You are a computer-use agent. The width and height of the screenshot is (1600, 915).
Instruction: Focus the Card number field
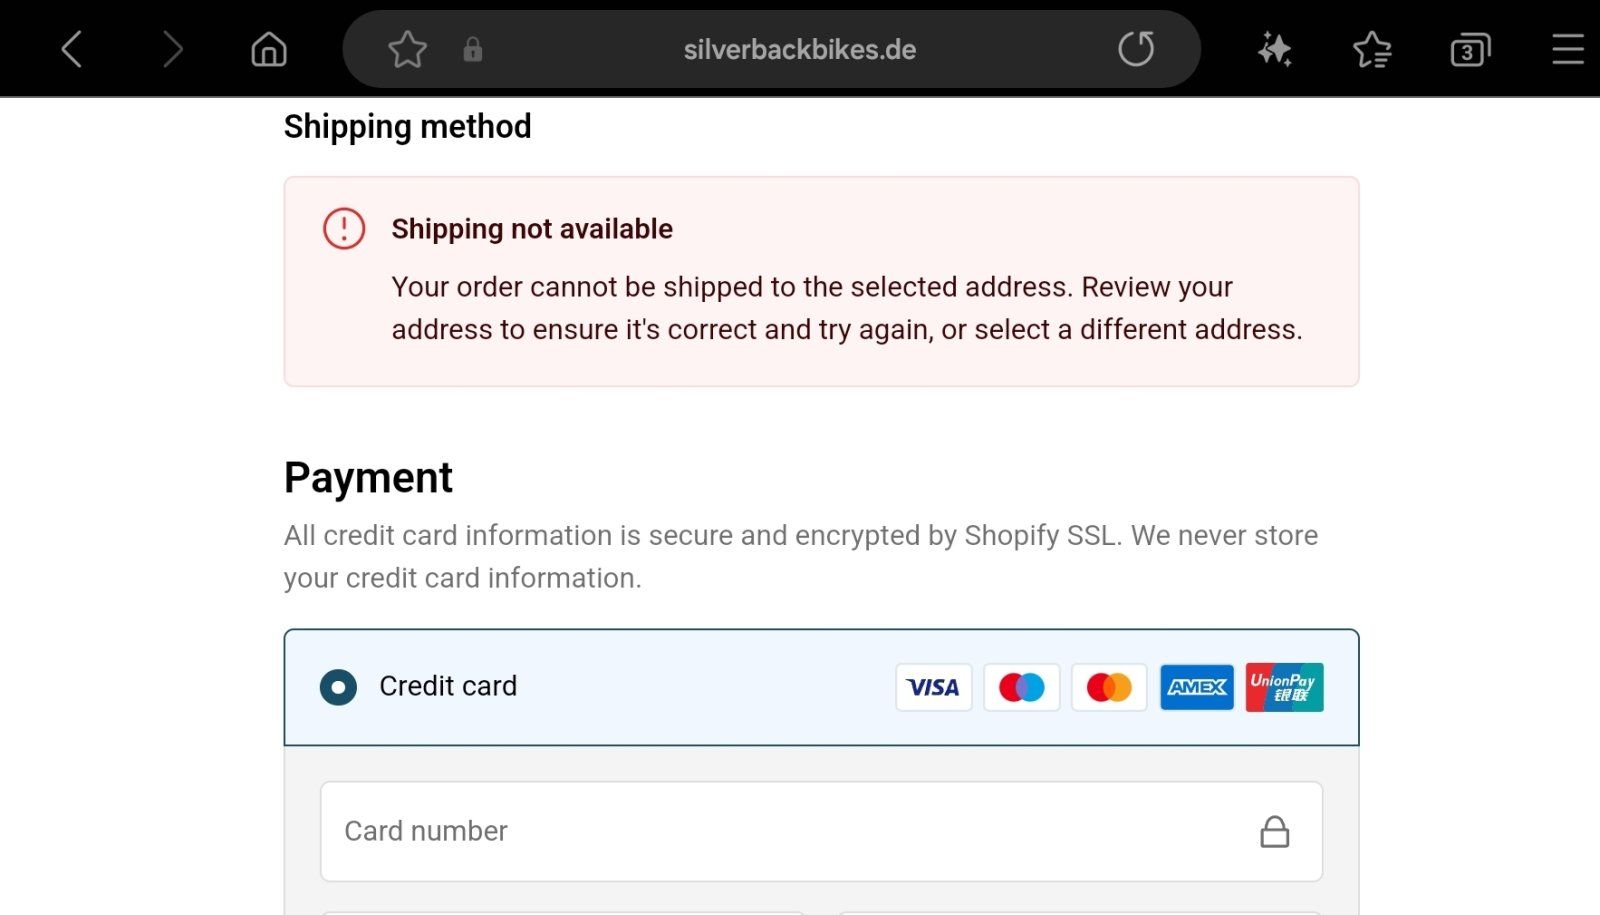click(x=780, y=831)
